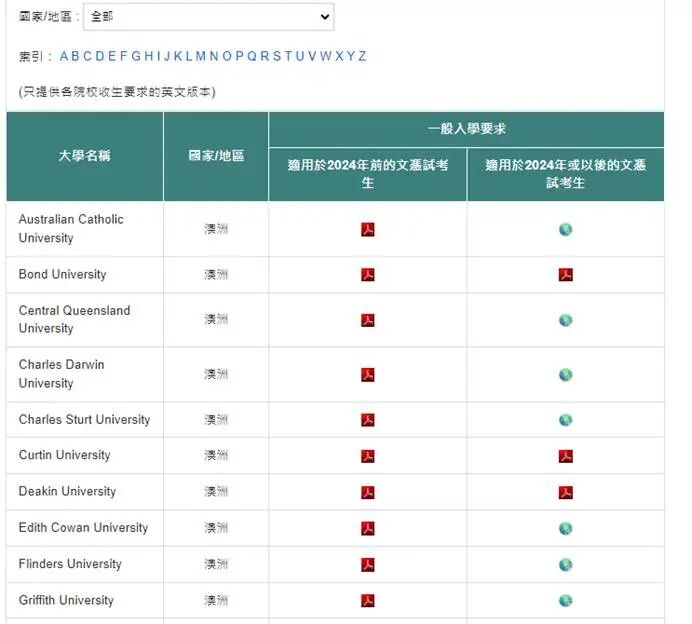Click the note 只提供各院校收生要求的英文版本
692x624 pixels.
click(117, 92)
